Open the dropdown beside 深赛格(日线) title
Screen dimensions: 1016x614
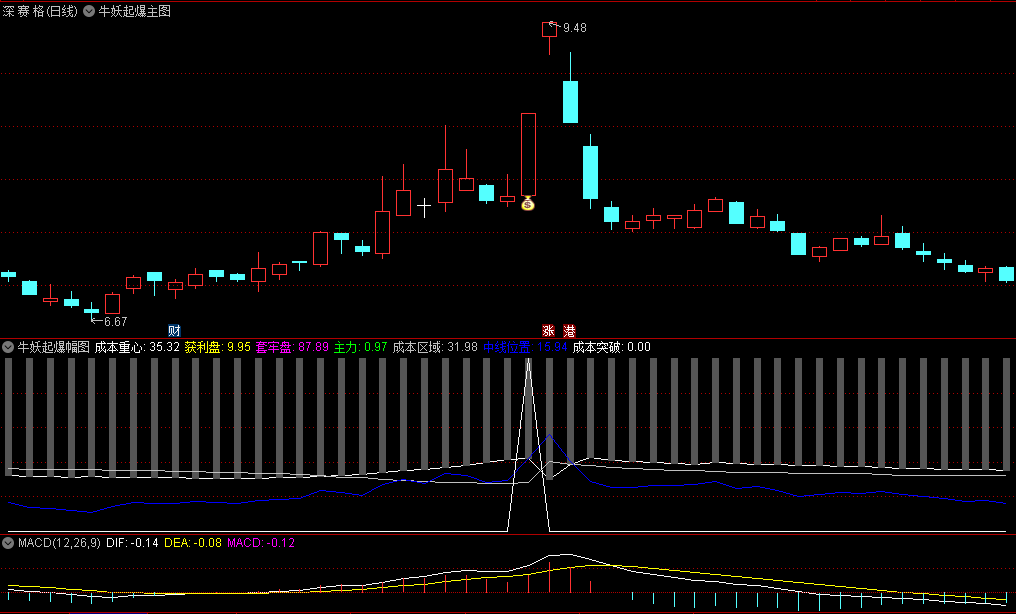pos(89,11)
